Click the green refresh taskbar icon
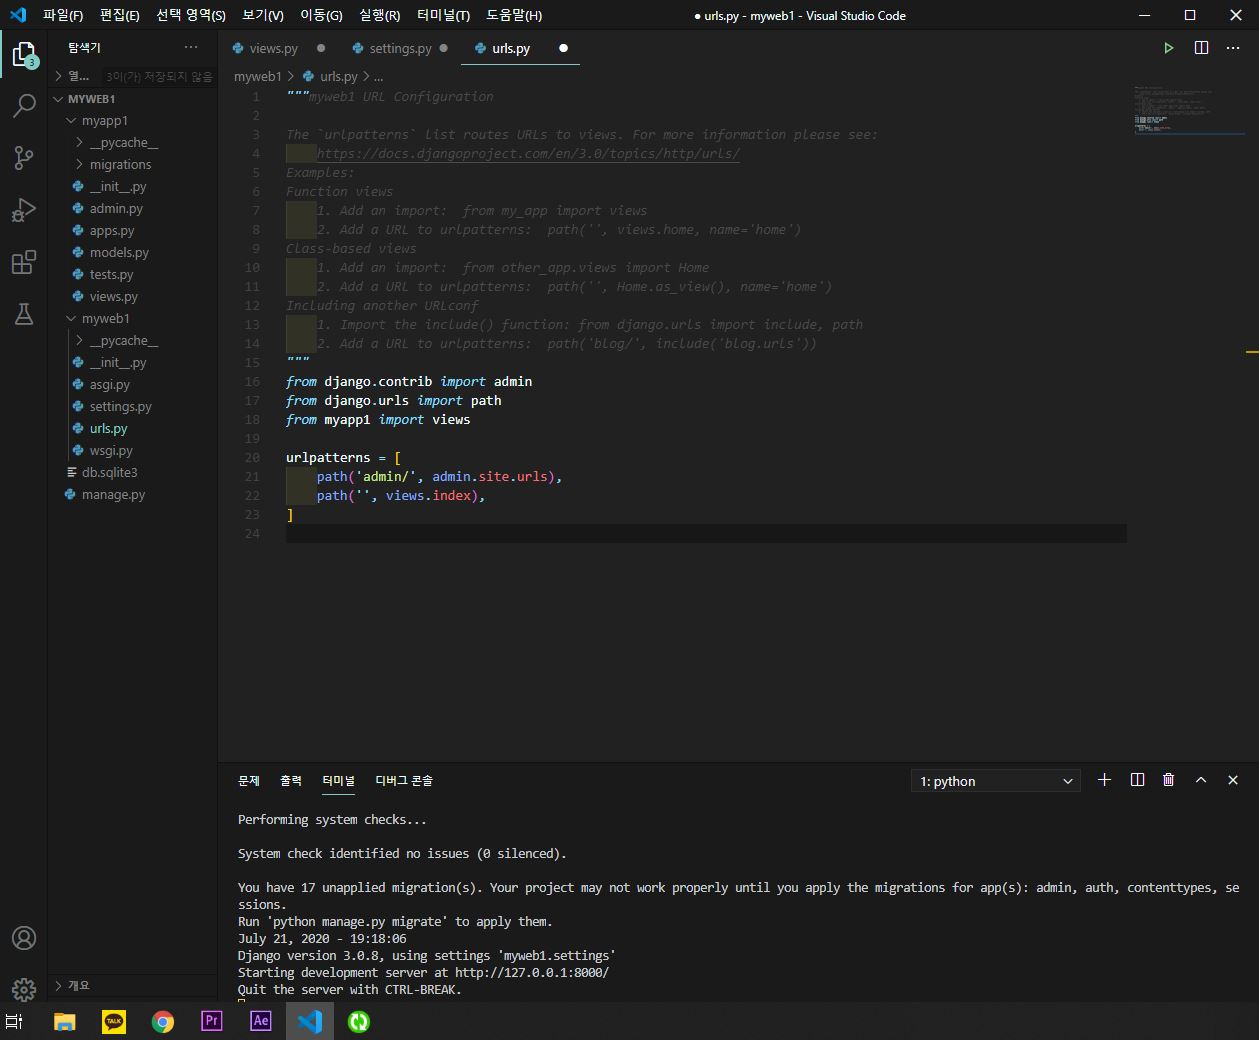 click(x=359, y=1021)
